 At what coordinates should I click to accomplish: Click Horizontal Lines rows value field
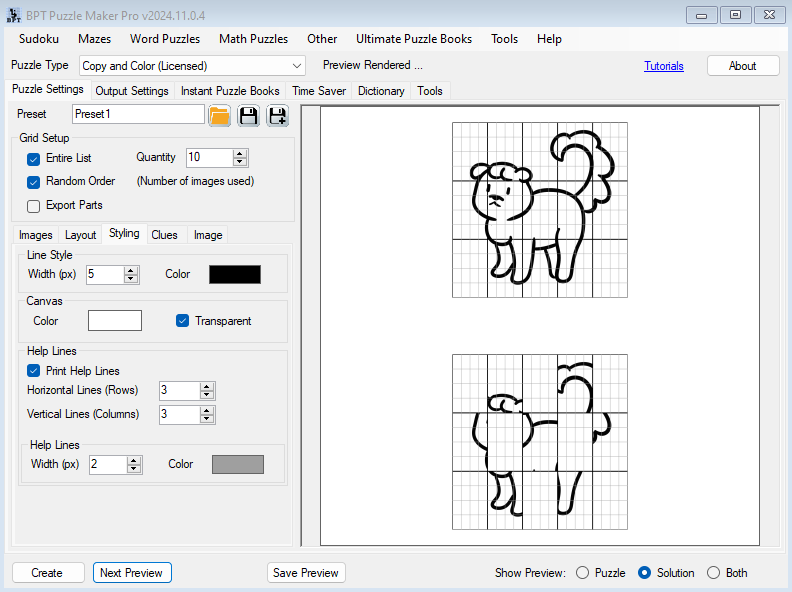coord(179,390)
